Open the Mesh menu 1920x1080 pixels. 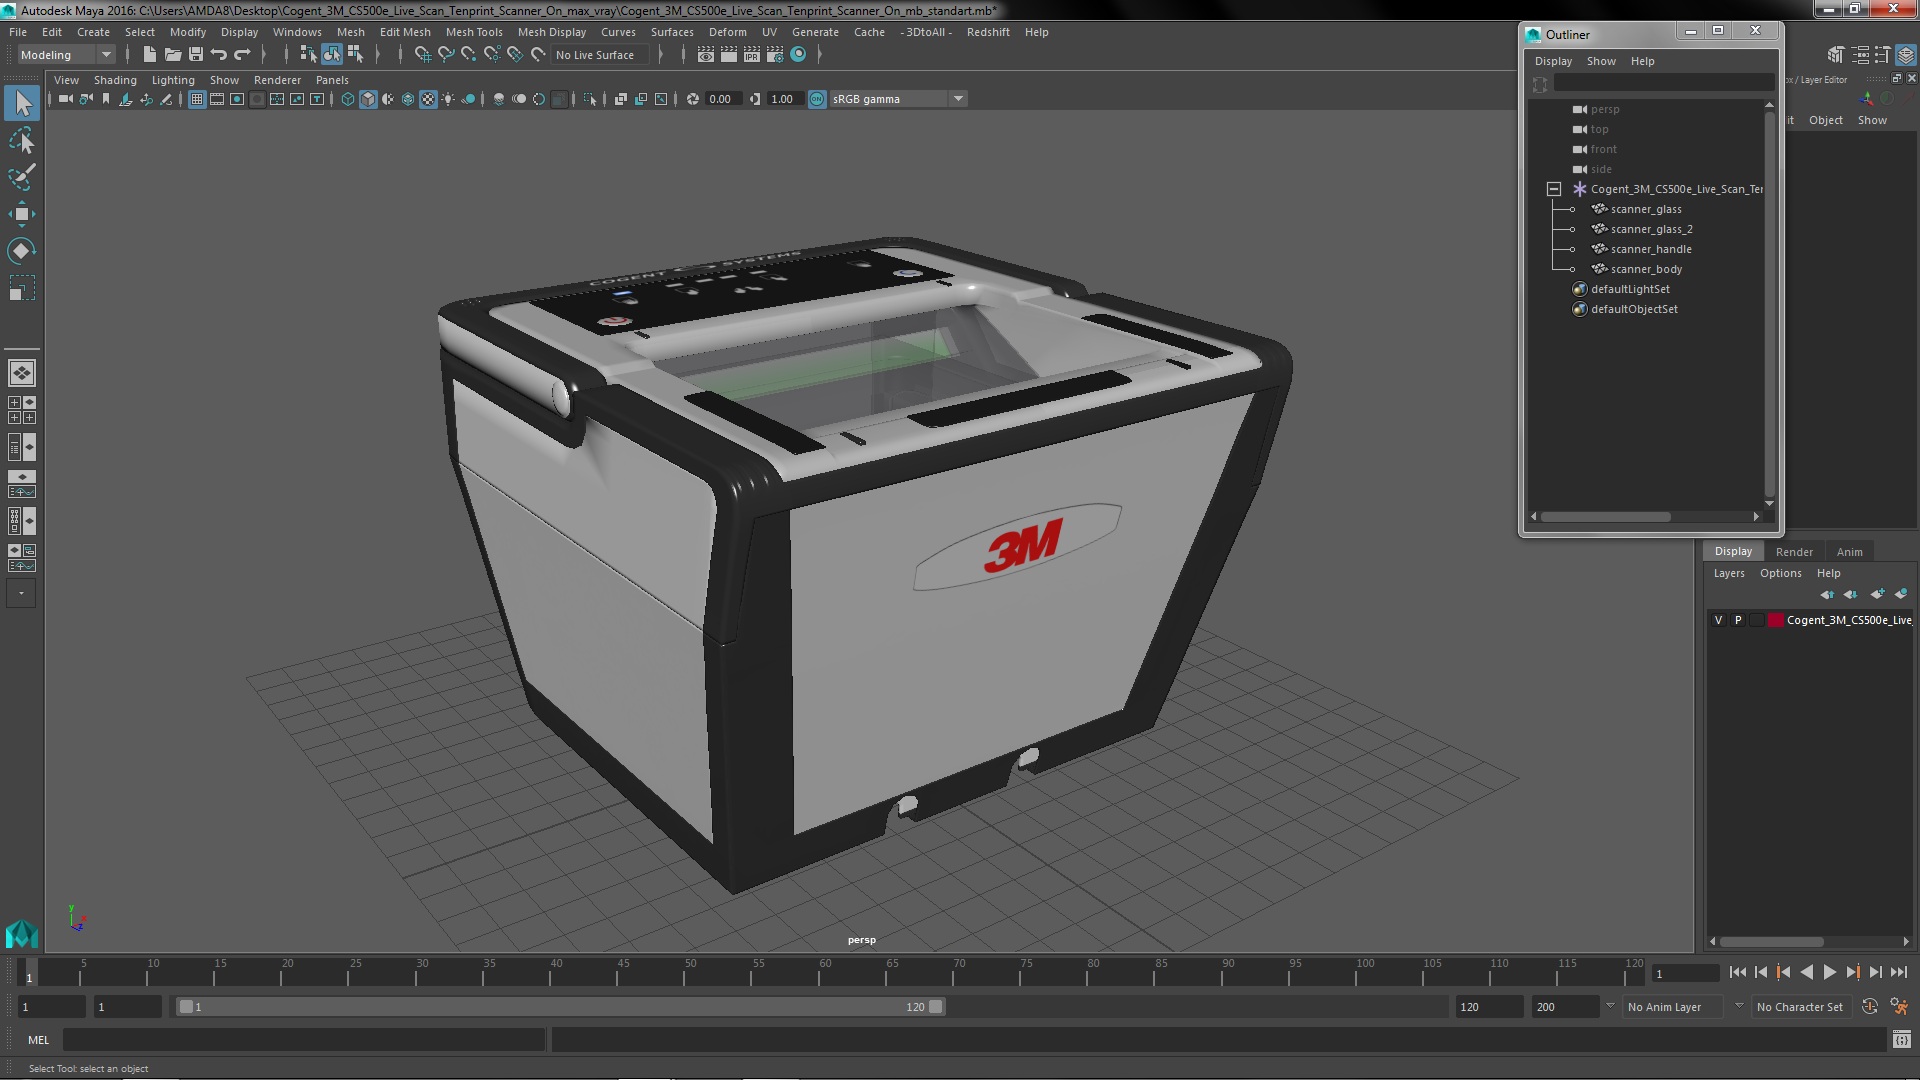point(349,32)
